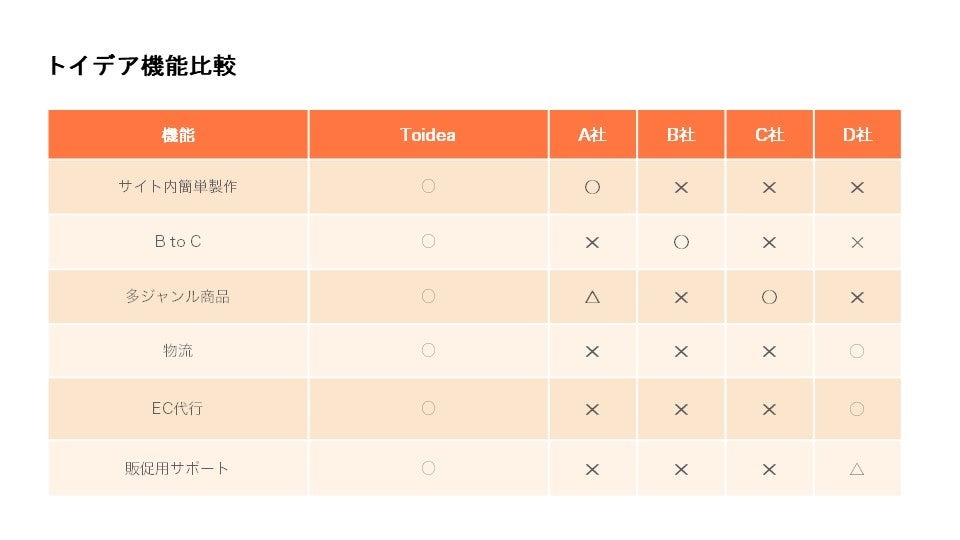Click the triangle in D社's 販促用サポート cell
960x540 pixels.
[857, 468]
